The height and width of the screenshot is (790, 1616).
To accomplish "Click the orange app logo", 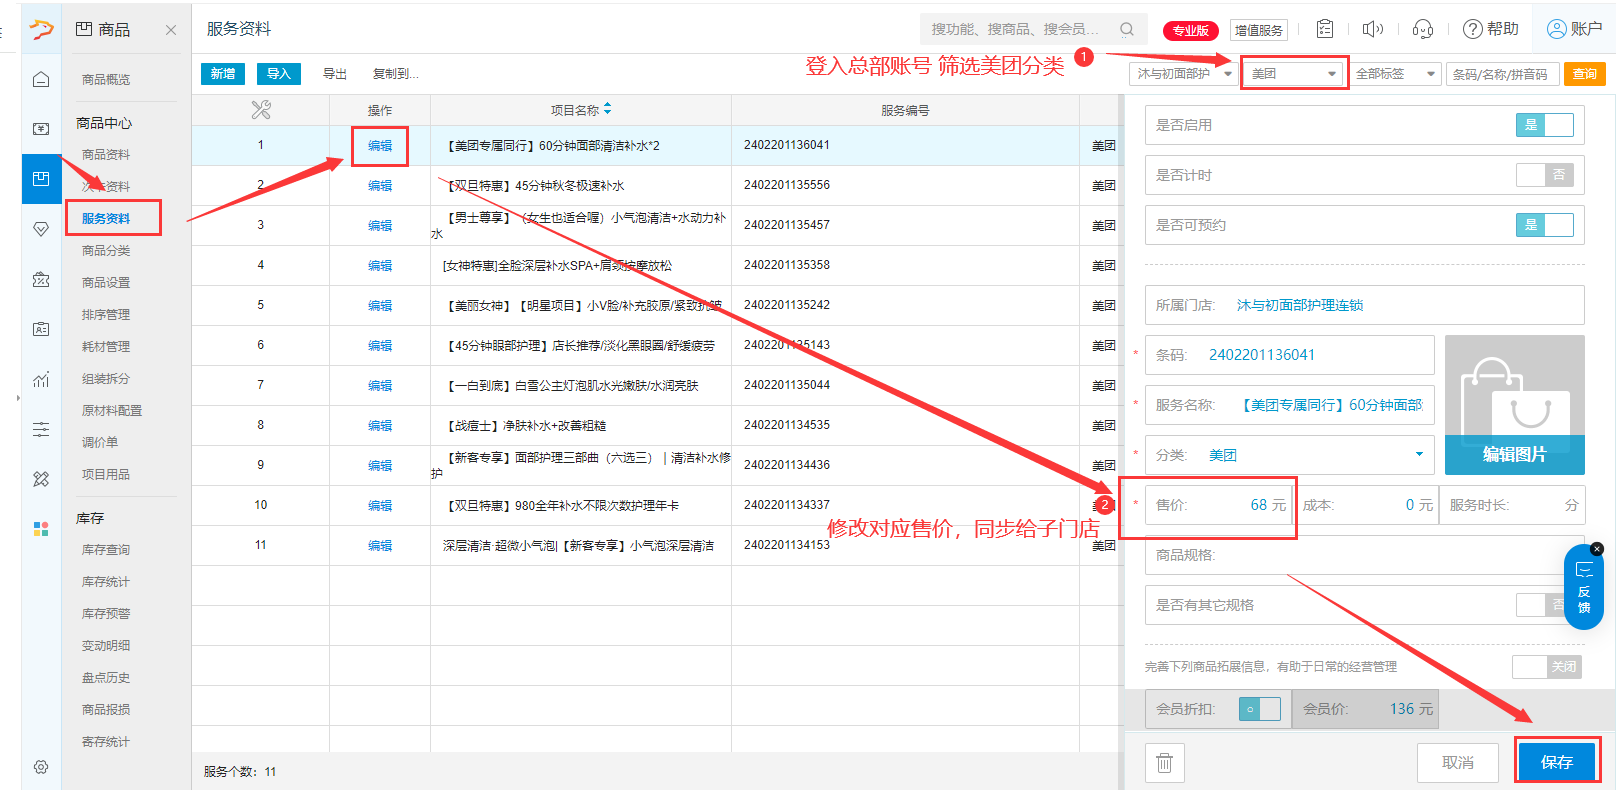I will click(41, 29).
